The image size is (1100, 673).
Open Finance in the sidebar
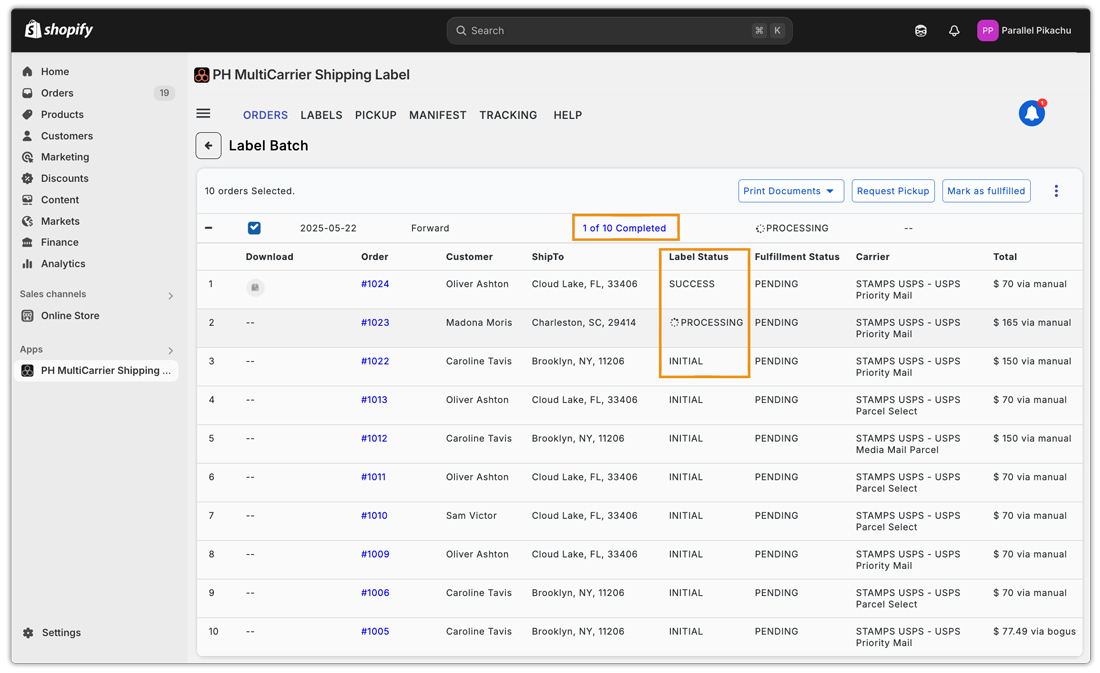point(59,242)
